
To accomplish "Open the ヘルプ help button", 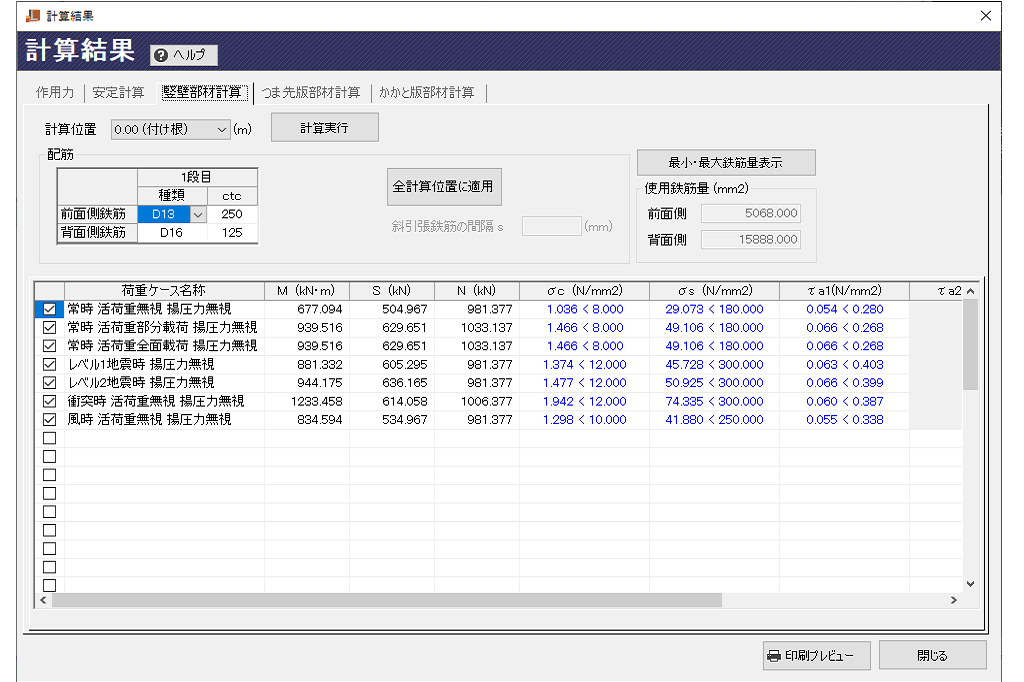I will tap(184, 55).
